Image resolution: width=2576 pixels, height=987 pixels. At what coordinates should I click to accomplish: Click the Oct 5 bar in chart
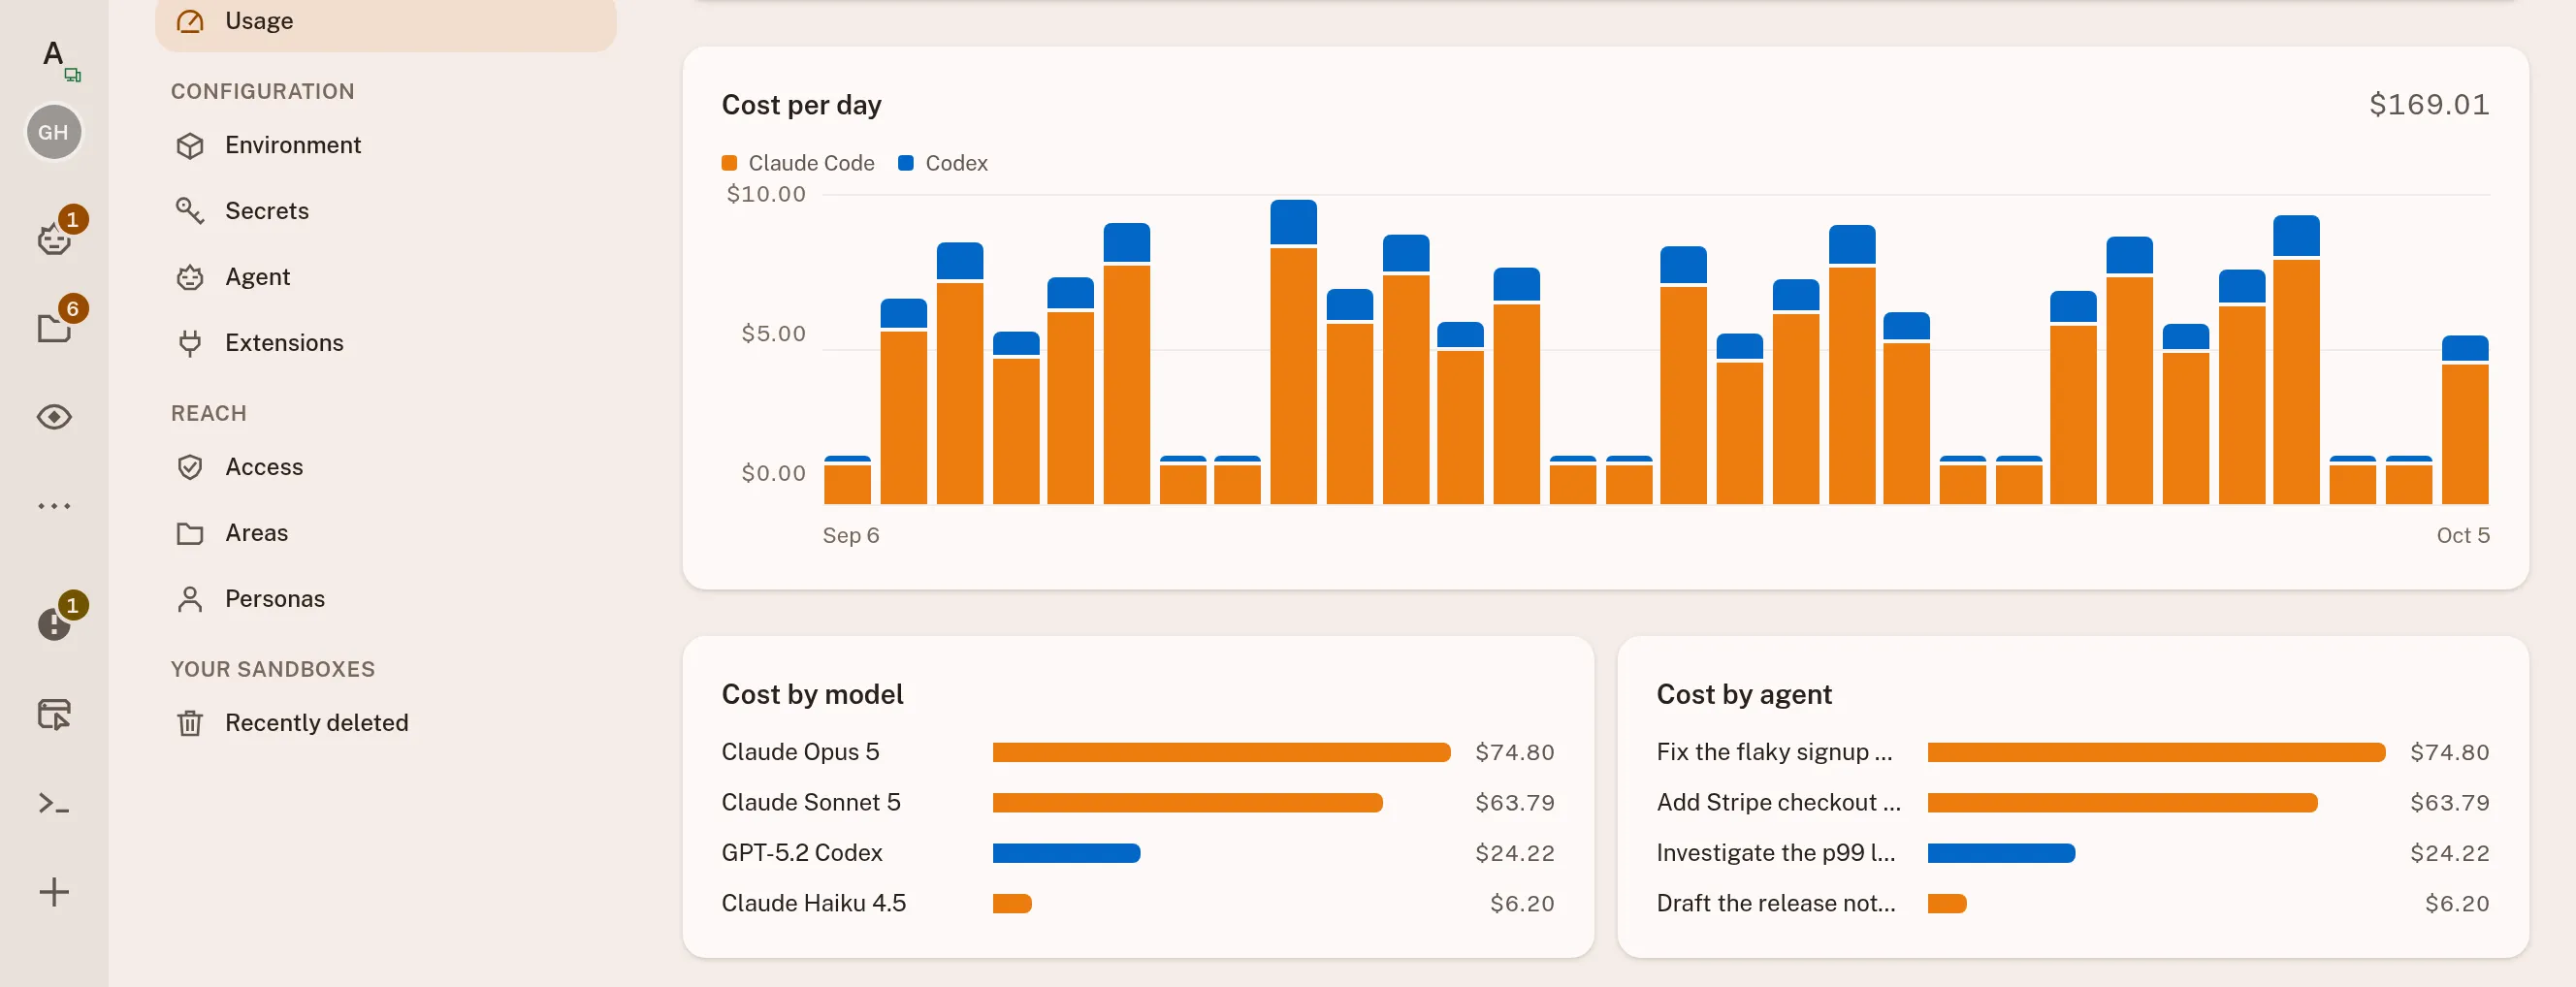[x=2465, y=420]
